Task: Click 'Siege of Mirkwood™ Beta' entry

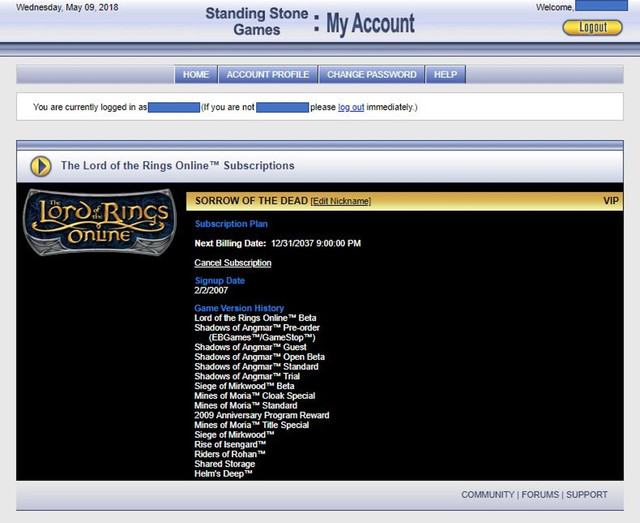Action: coord(244,386)
